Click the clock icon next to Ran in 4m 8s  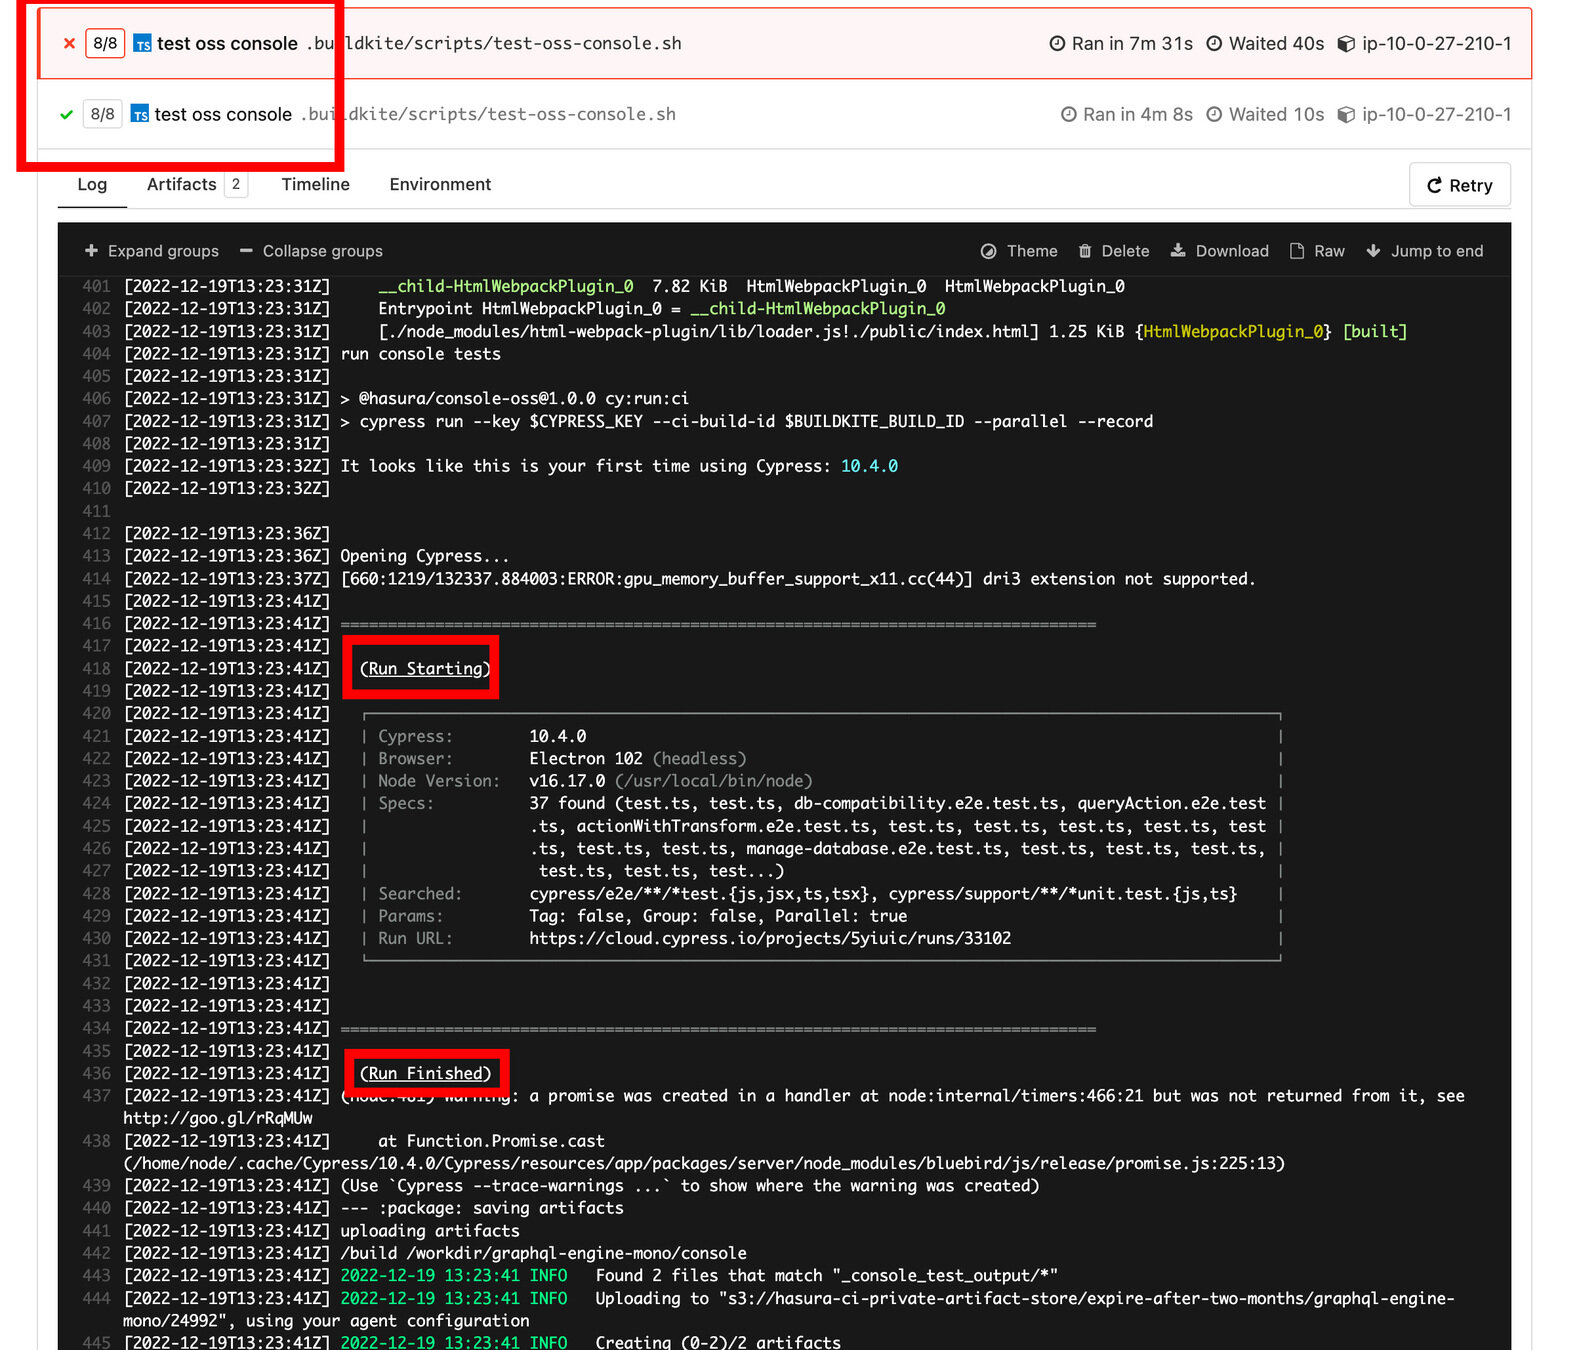(x=1068, y=114)
